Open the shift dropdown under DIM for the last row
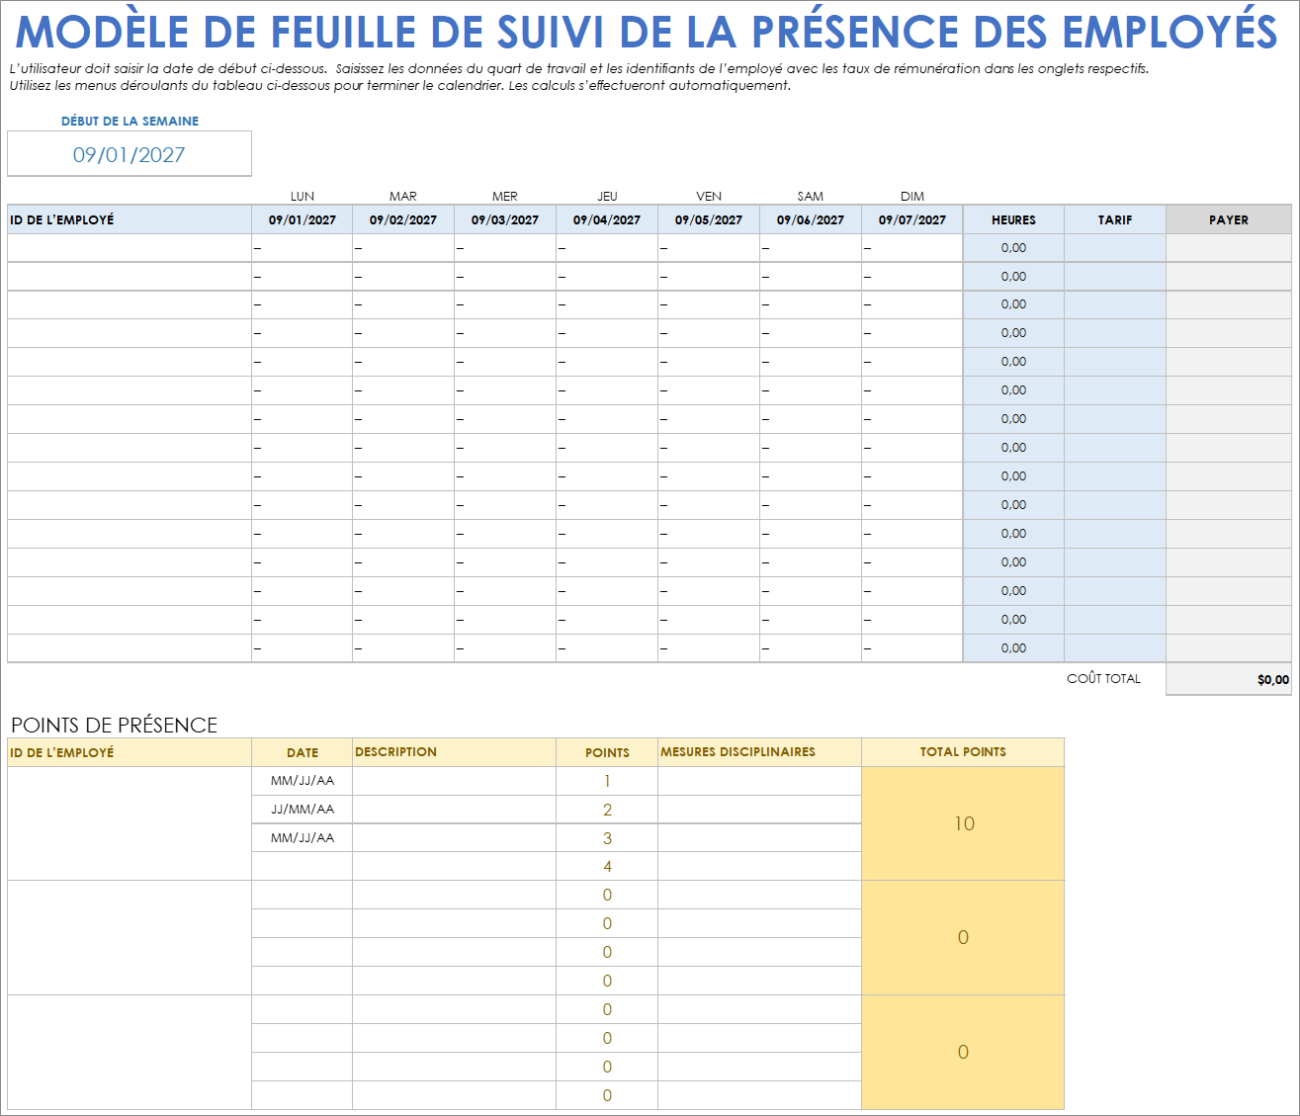Image resolution: width=1300 pixels, height=1116 pixels. [x=911, y=646]
